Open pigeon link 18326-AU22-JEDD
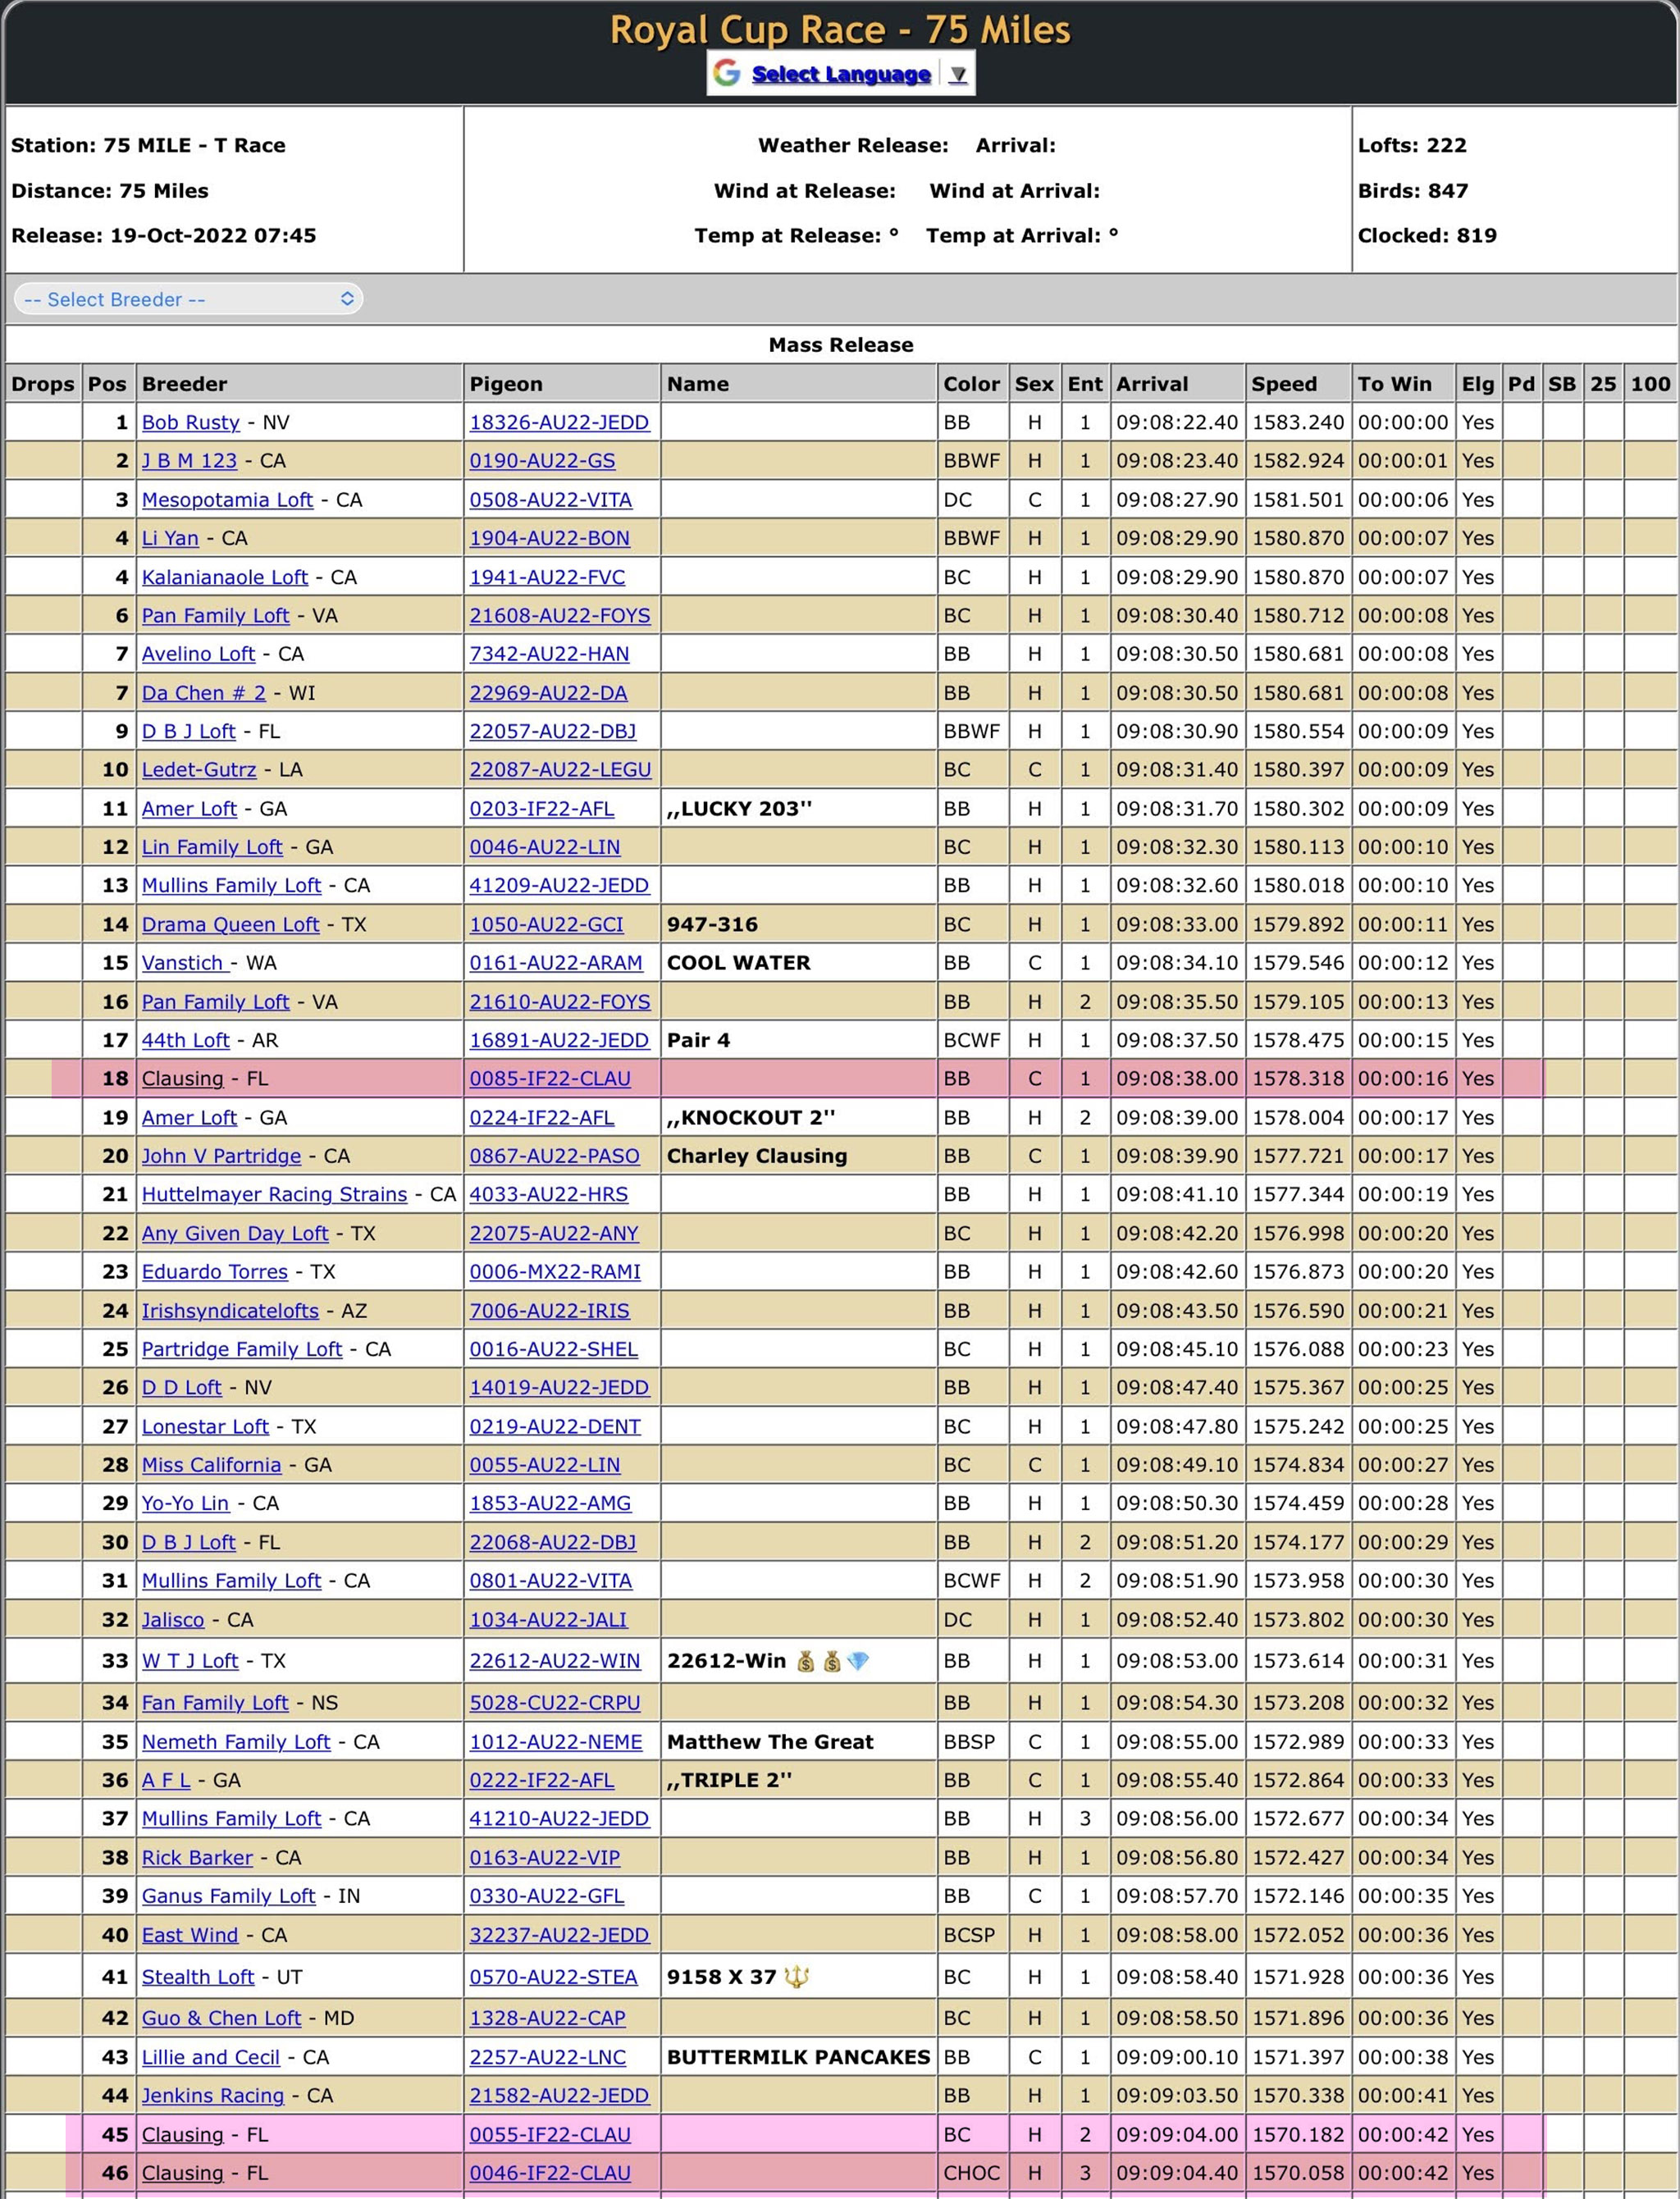 coord(559,422)
